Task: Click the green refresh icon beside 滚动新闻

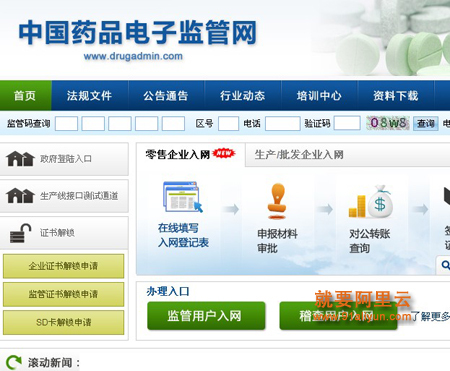Action: click(14, 362)
